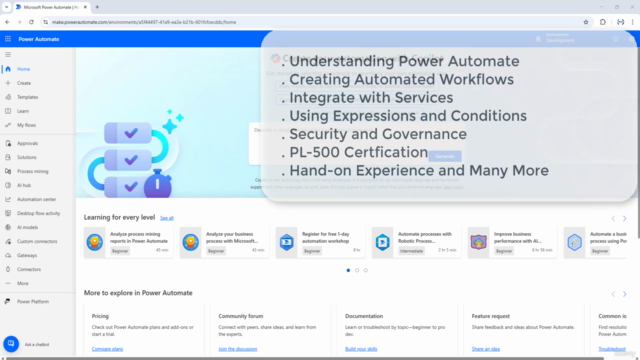Click the Power Automate header title
Viewport: 640px width, 360px height.
[x=39, y=39]
